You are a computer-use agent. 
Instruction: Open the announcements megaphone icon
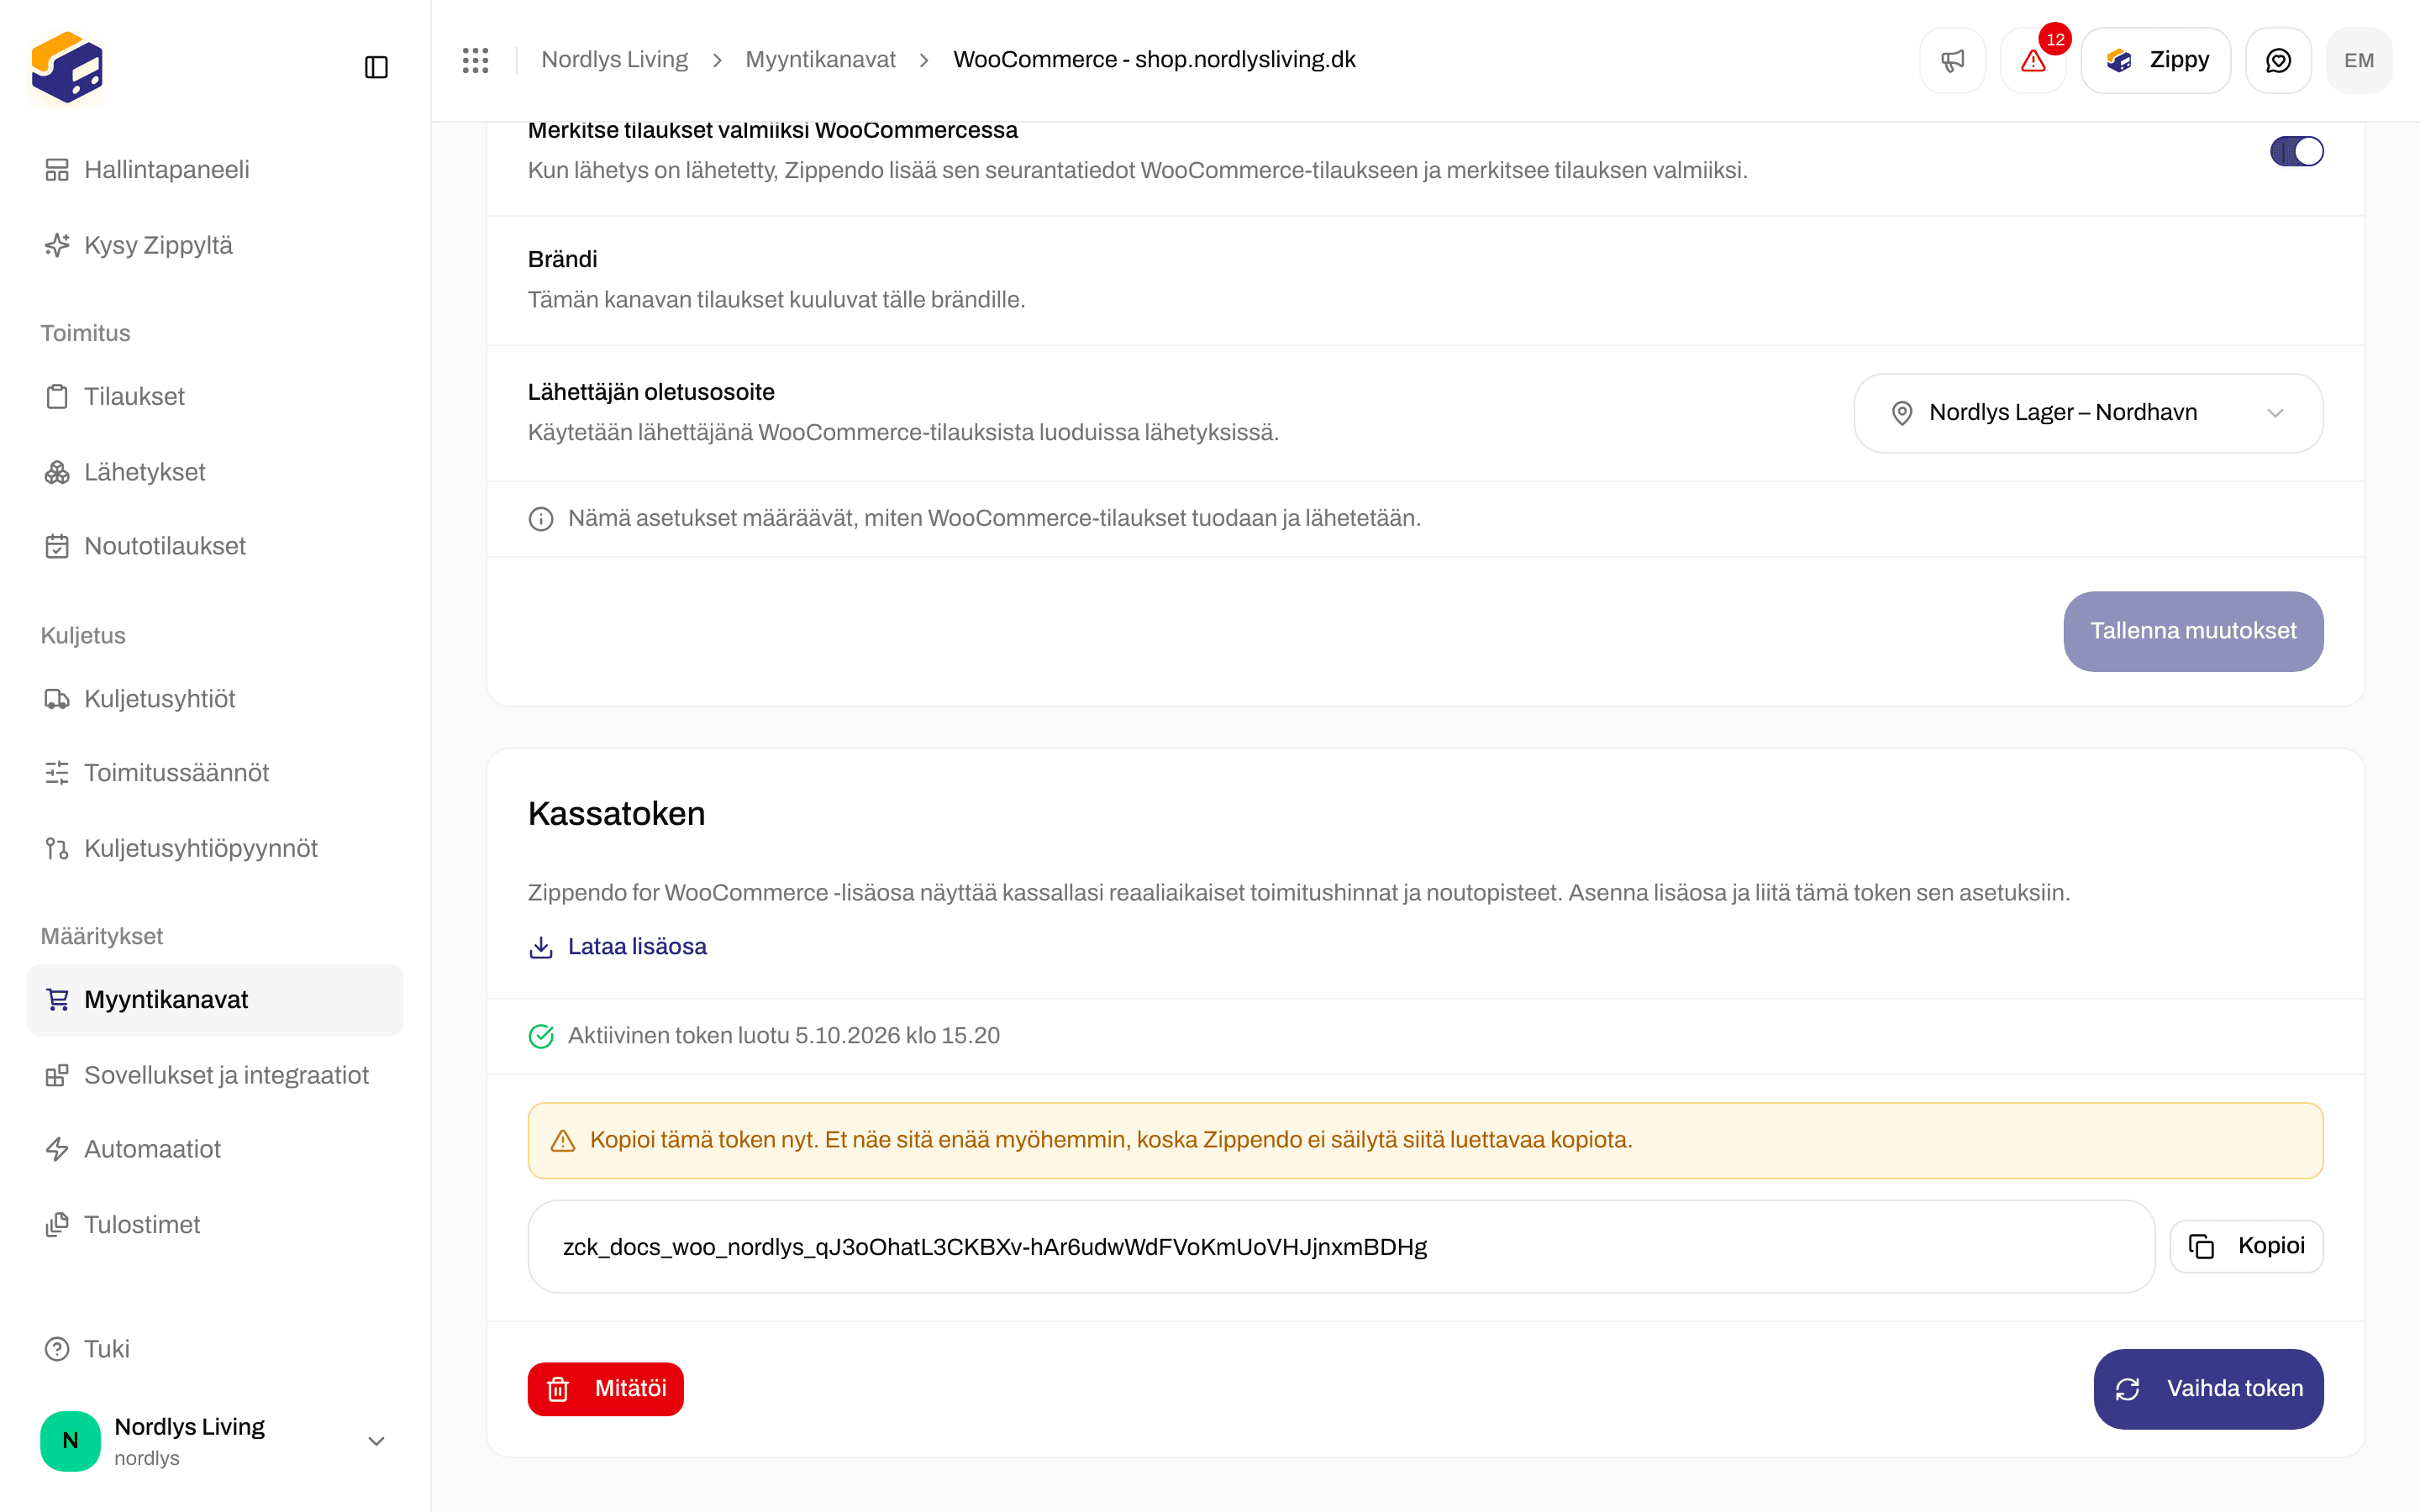pyautogui.click(x=1952, y=60)
